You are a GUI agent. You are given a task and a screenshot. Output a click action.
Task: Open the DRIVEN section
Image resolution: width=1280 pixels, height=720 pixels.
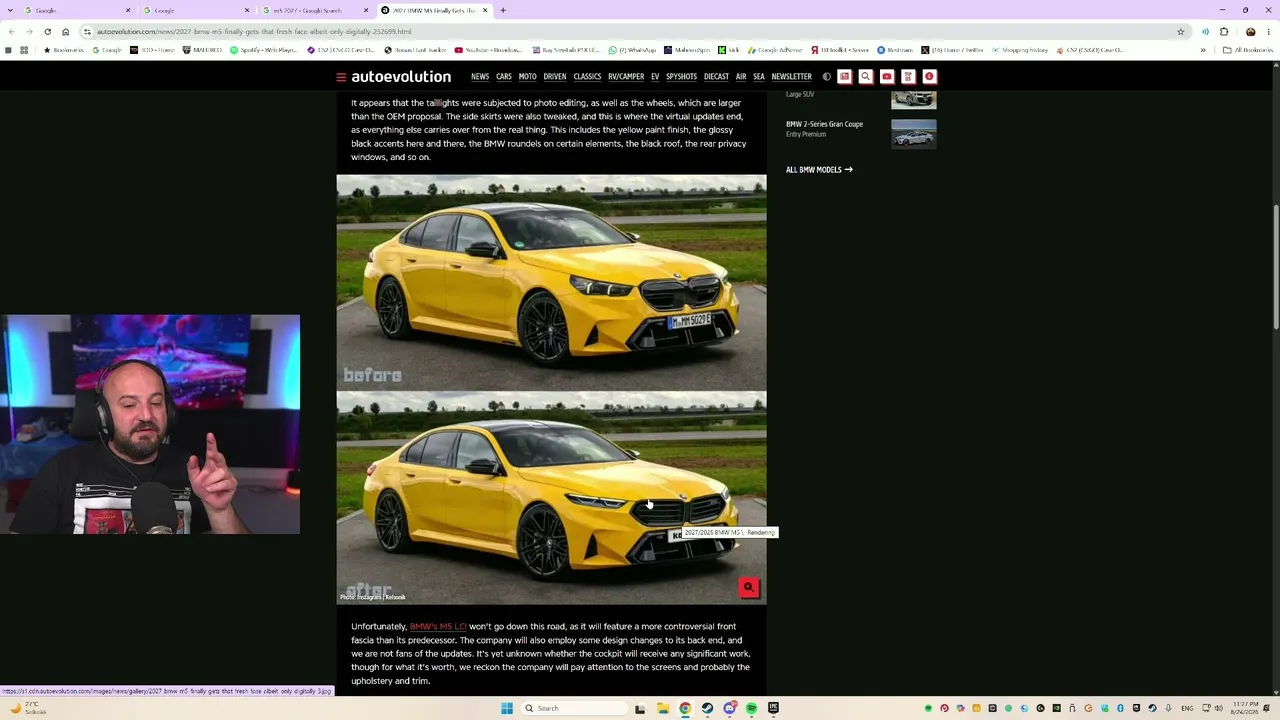pos(555,77)
